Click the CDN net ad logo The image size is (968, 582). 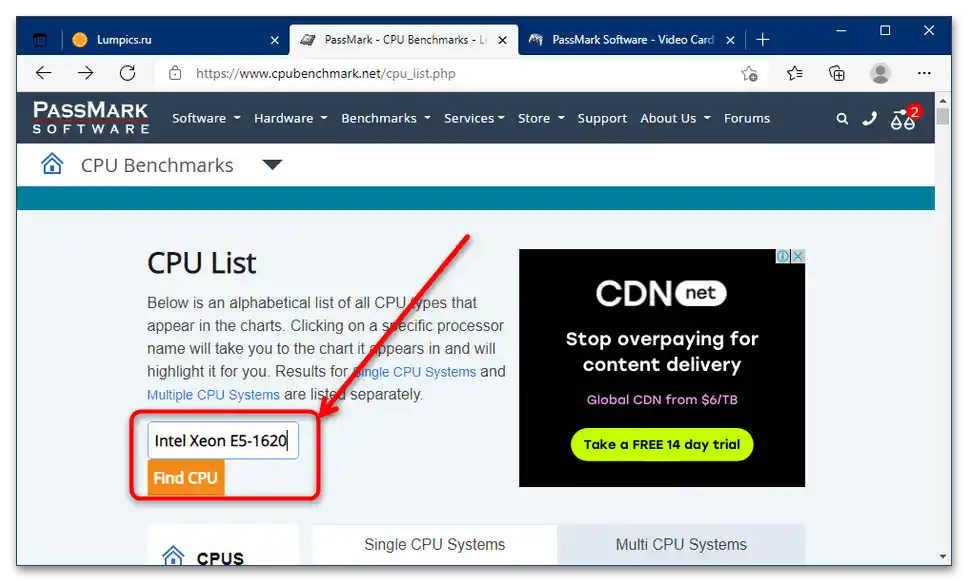(x=661, y=293)
